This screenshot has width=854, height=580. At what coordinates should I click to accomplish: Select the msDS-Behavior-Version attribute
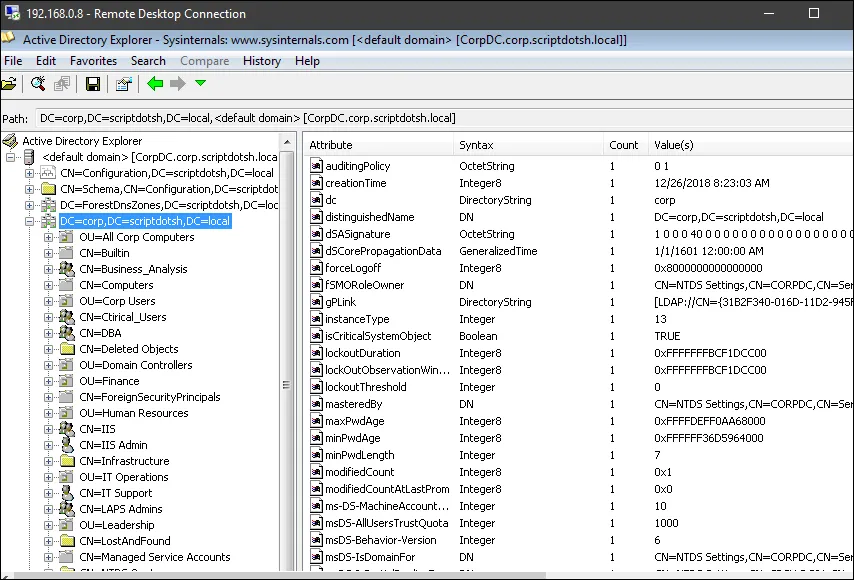(x=381, y=540)
